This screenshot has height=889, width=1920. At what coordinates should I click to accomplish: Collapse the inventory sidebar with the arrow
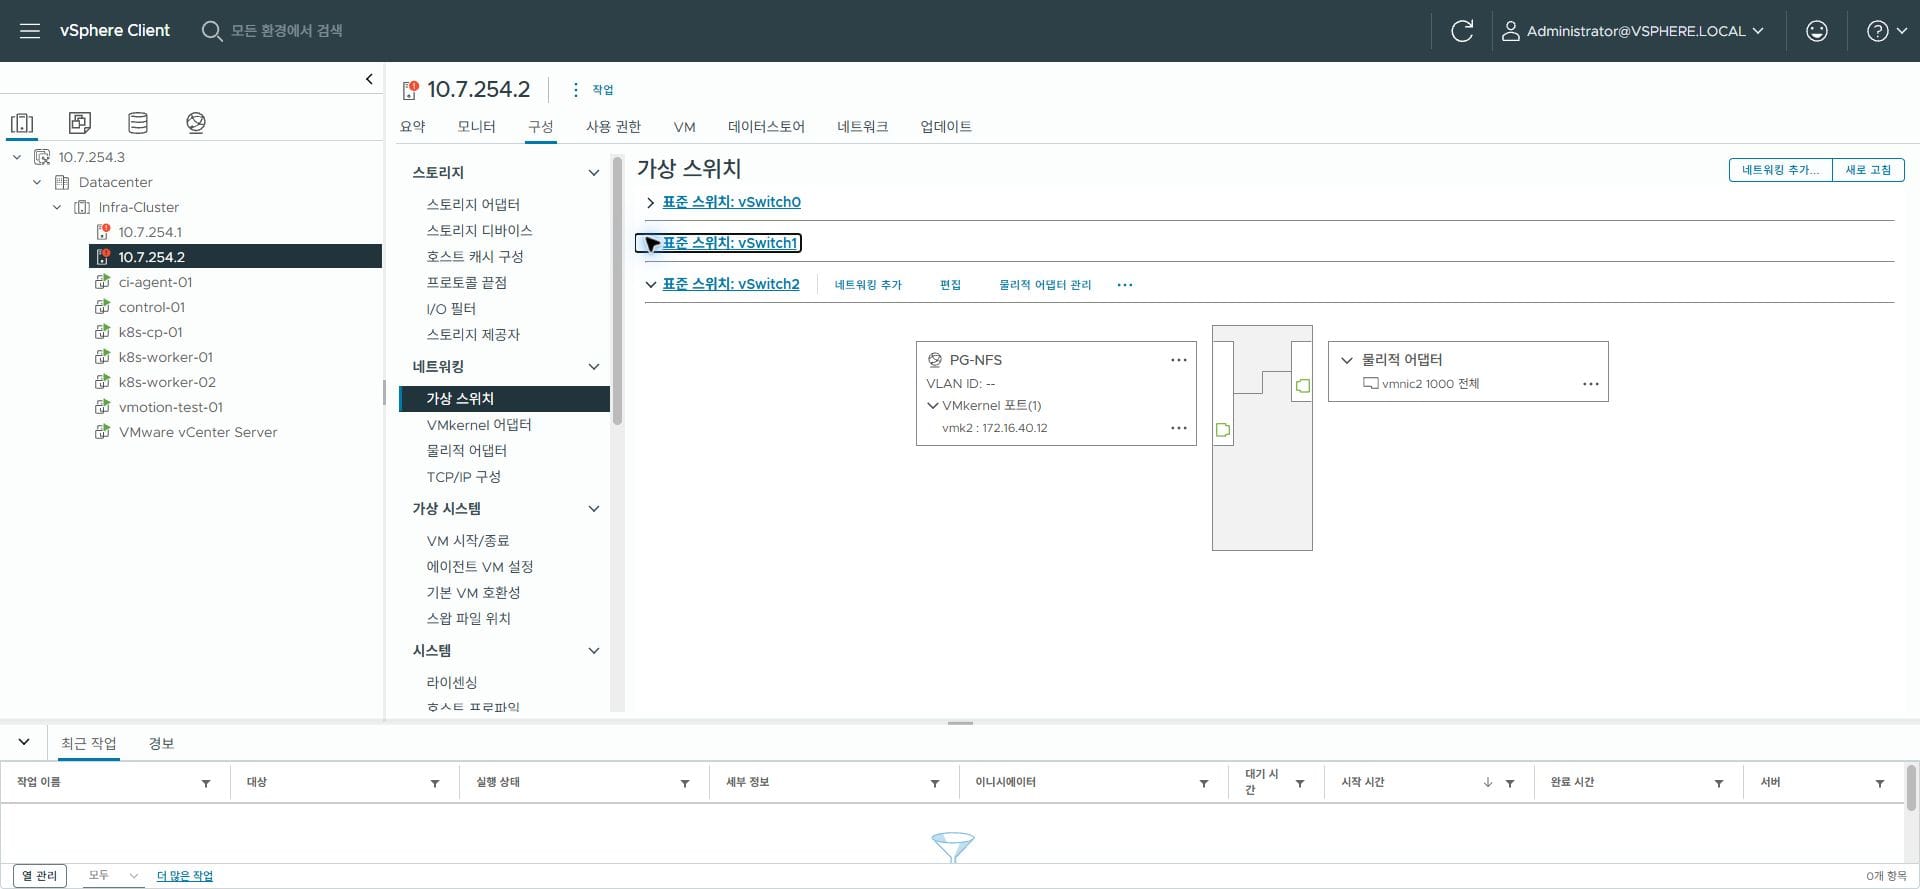[369, 79]
